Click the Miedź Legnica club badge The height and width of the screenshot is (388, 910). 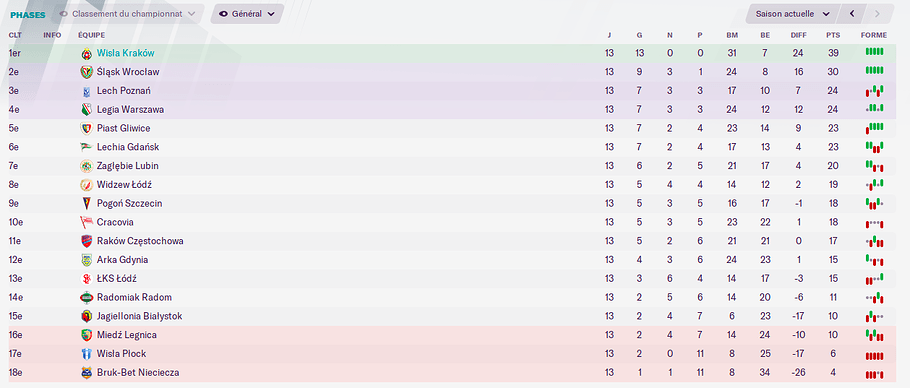click(86, 335)
